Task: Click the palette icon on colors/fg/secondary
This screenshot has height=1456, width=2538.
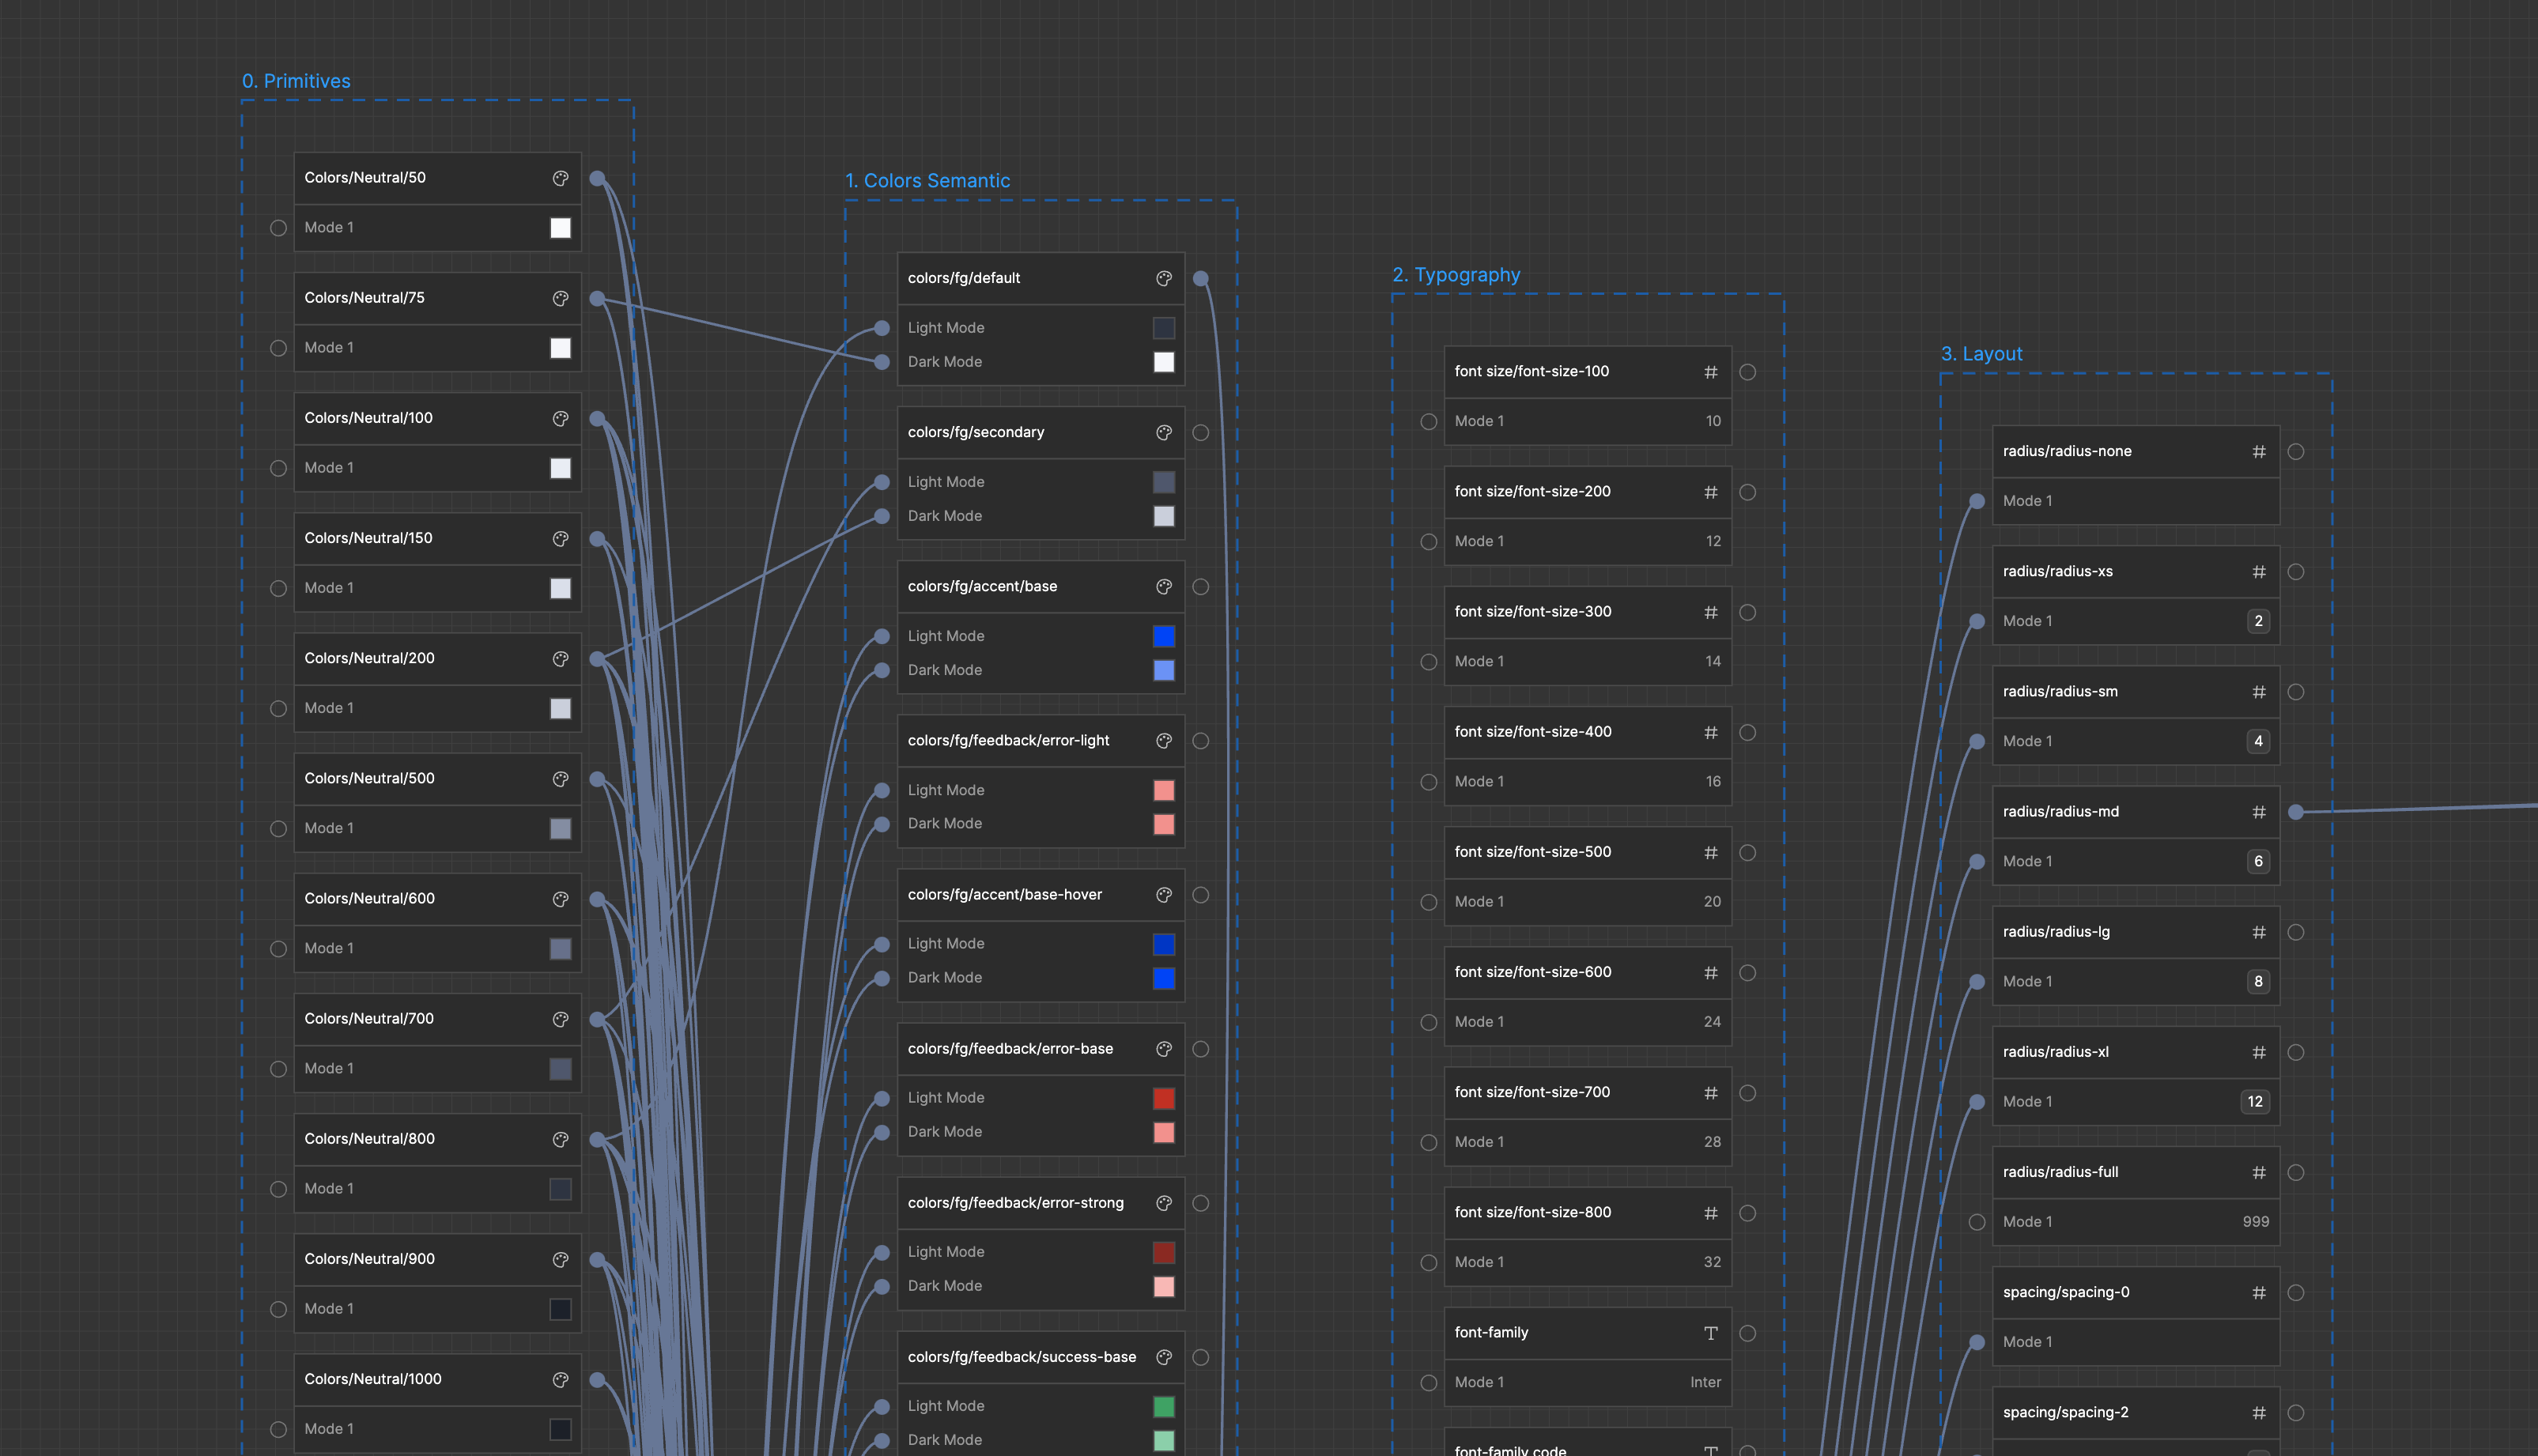Action: pyautogui.click(x=1164, y=432)
